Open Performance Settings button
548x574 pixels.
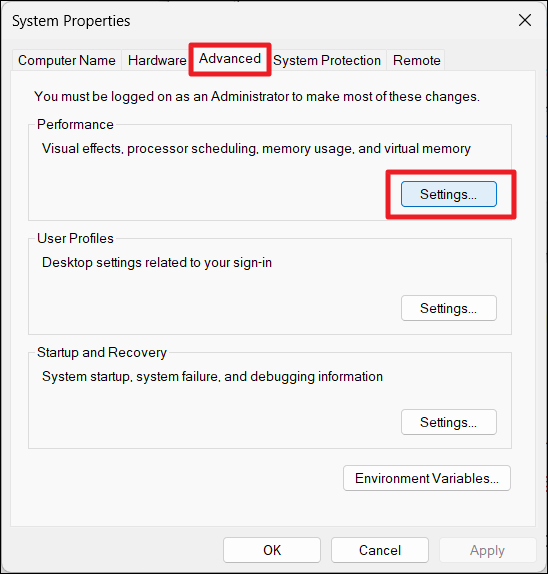point(449,194)
